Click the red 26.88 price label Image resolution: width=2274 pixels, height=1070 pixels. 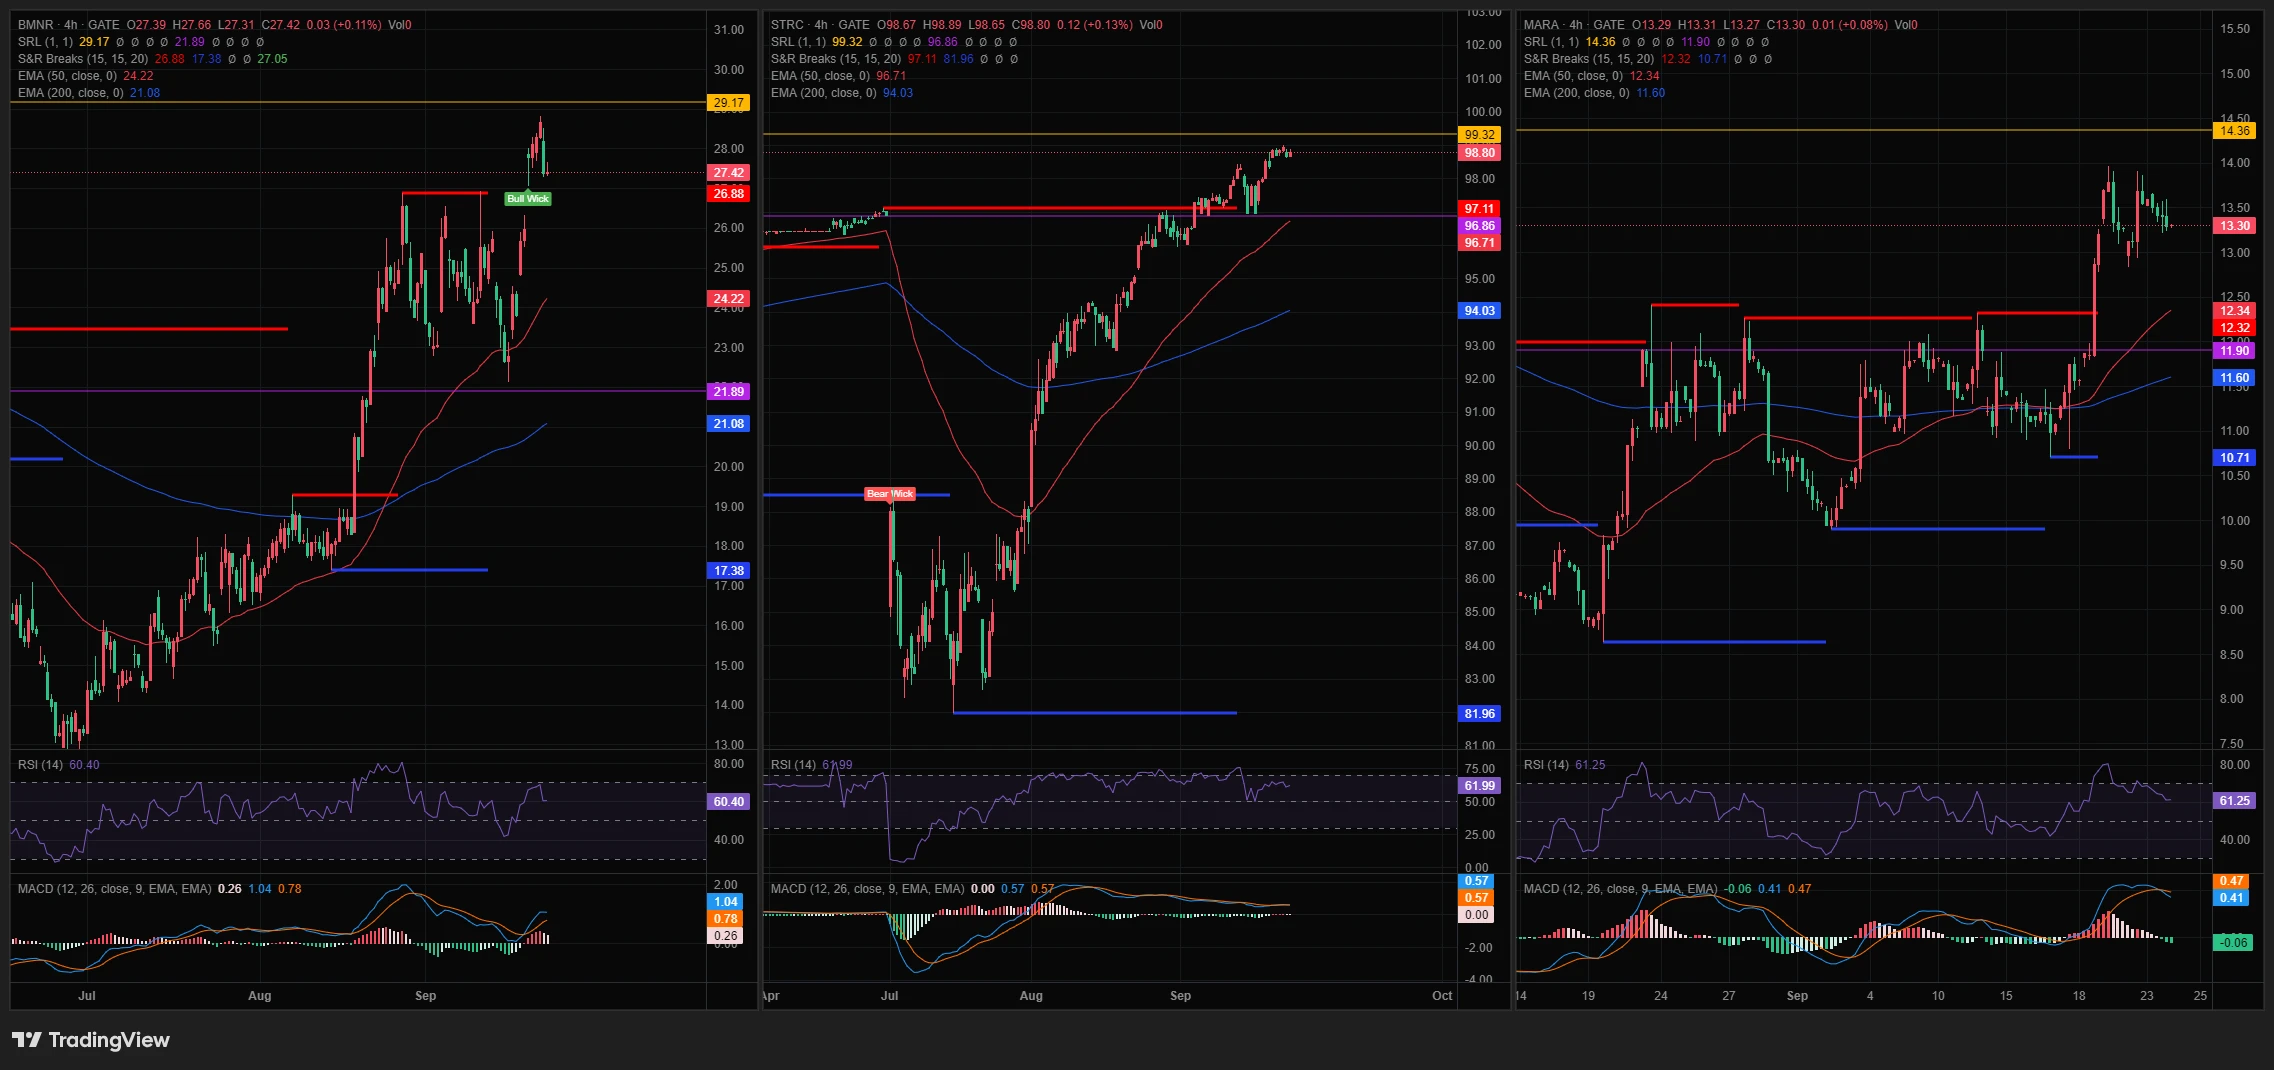729,194
